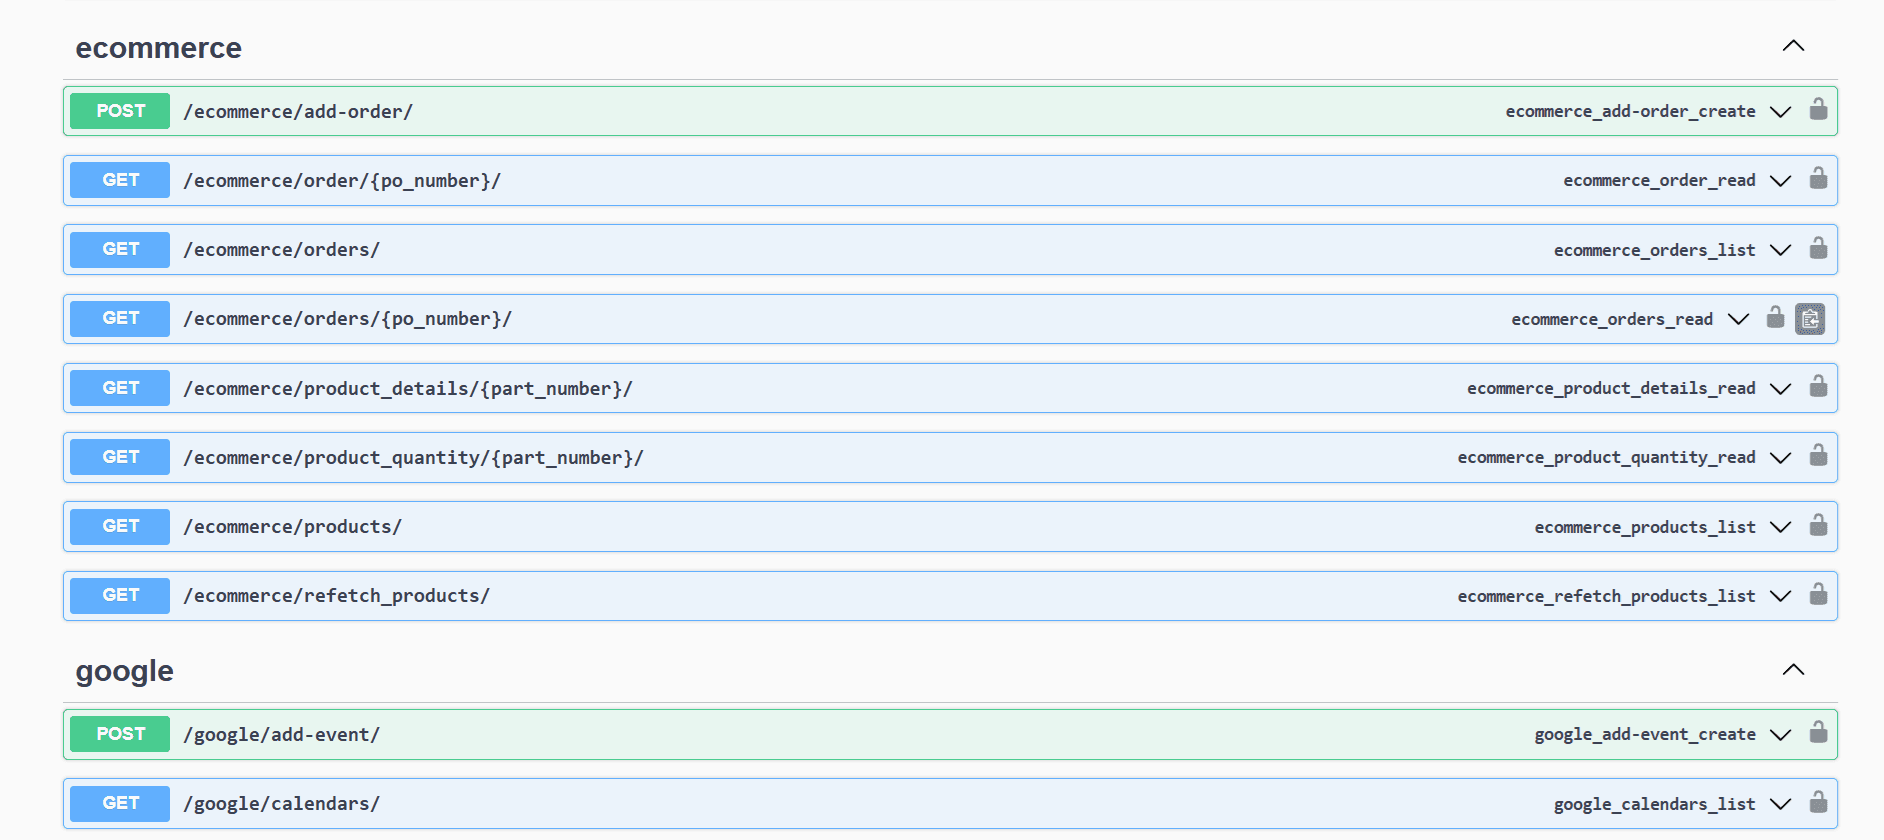Expand the ecommerce_product_quantity_read chevron
1884x840 pixels.
1780,457
